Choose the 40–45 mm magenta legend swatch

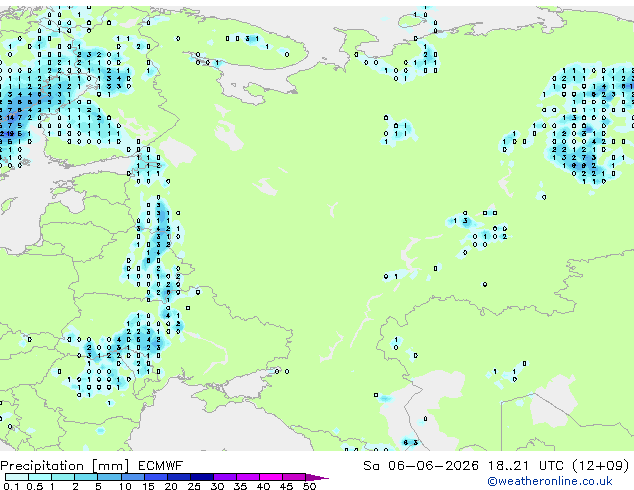(x=271, y=477)
